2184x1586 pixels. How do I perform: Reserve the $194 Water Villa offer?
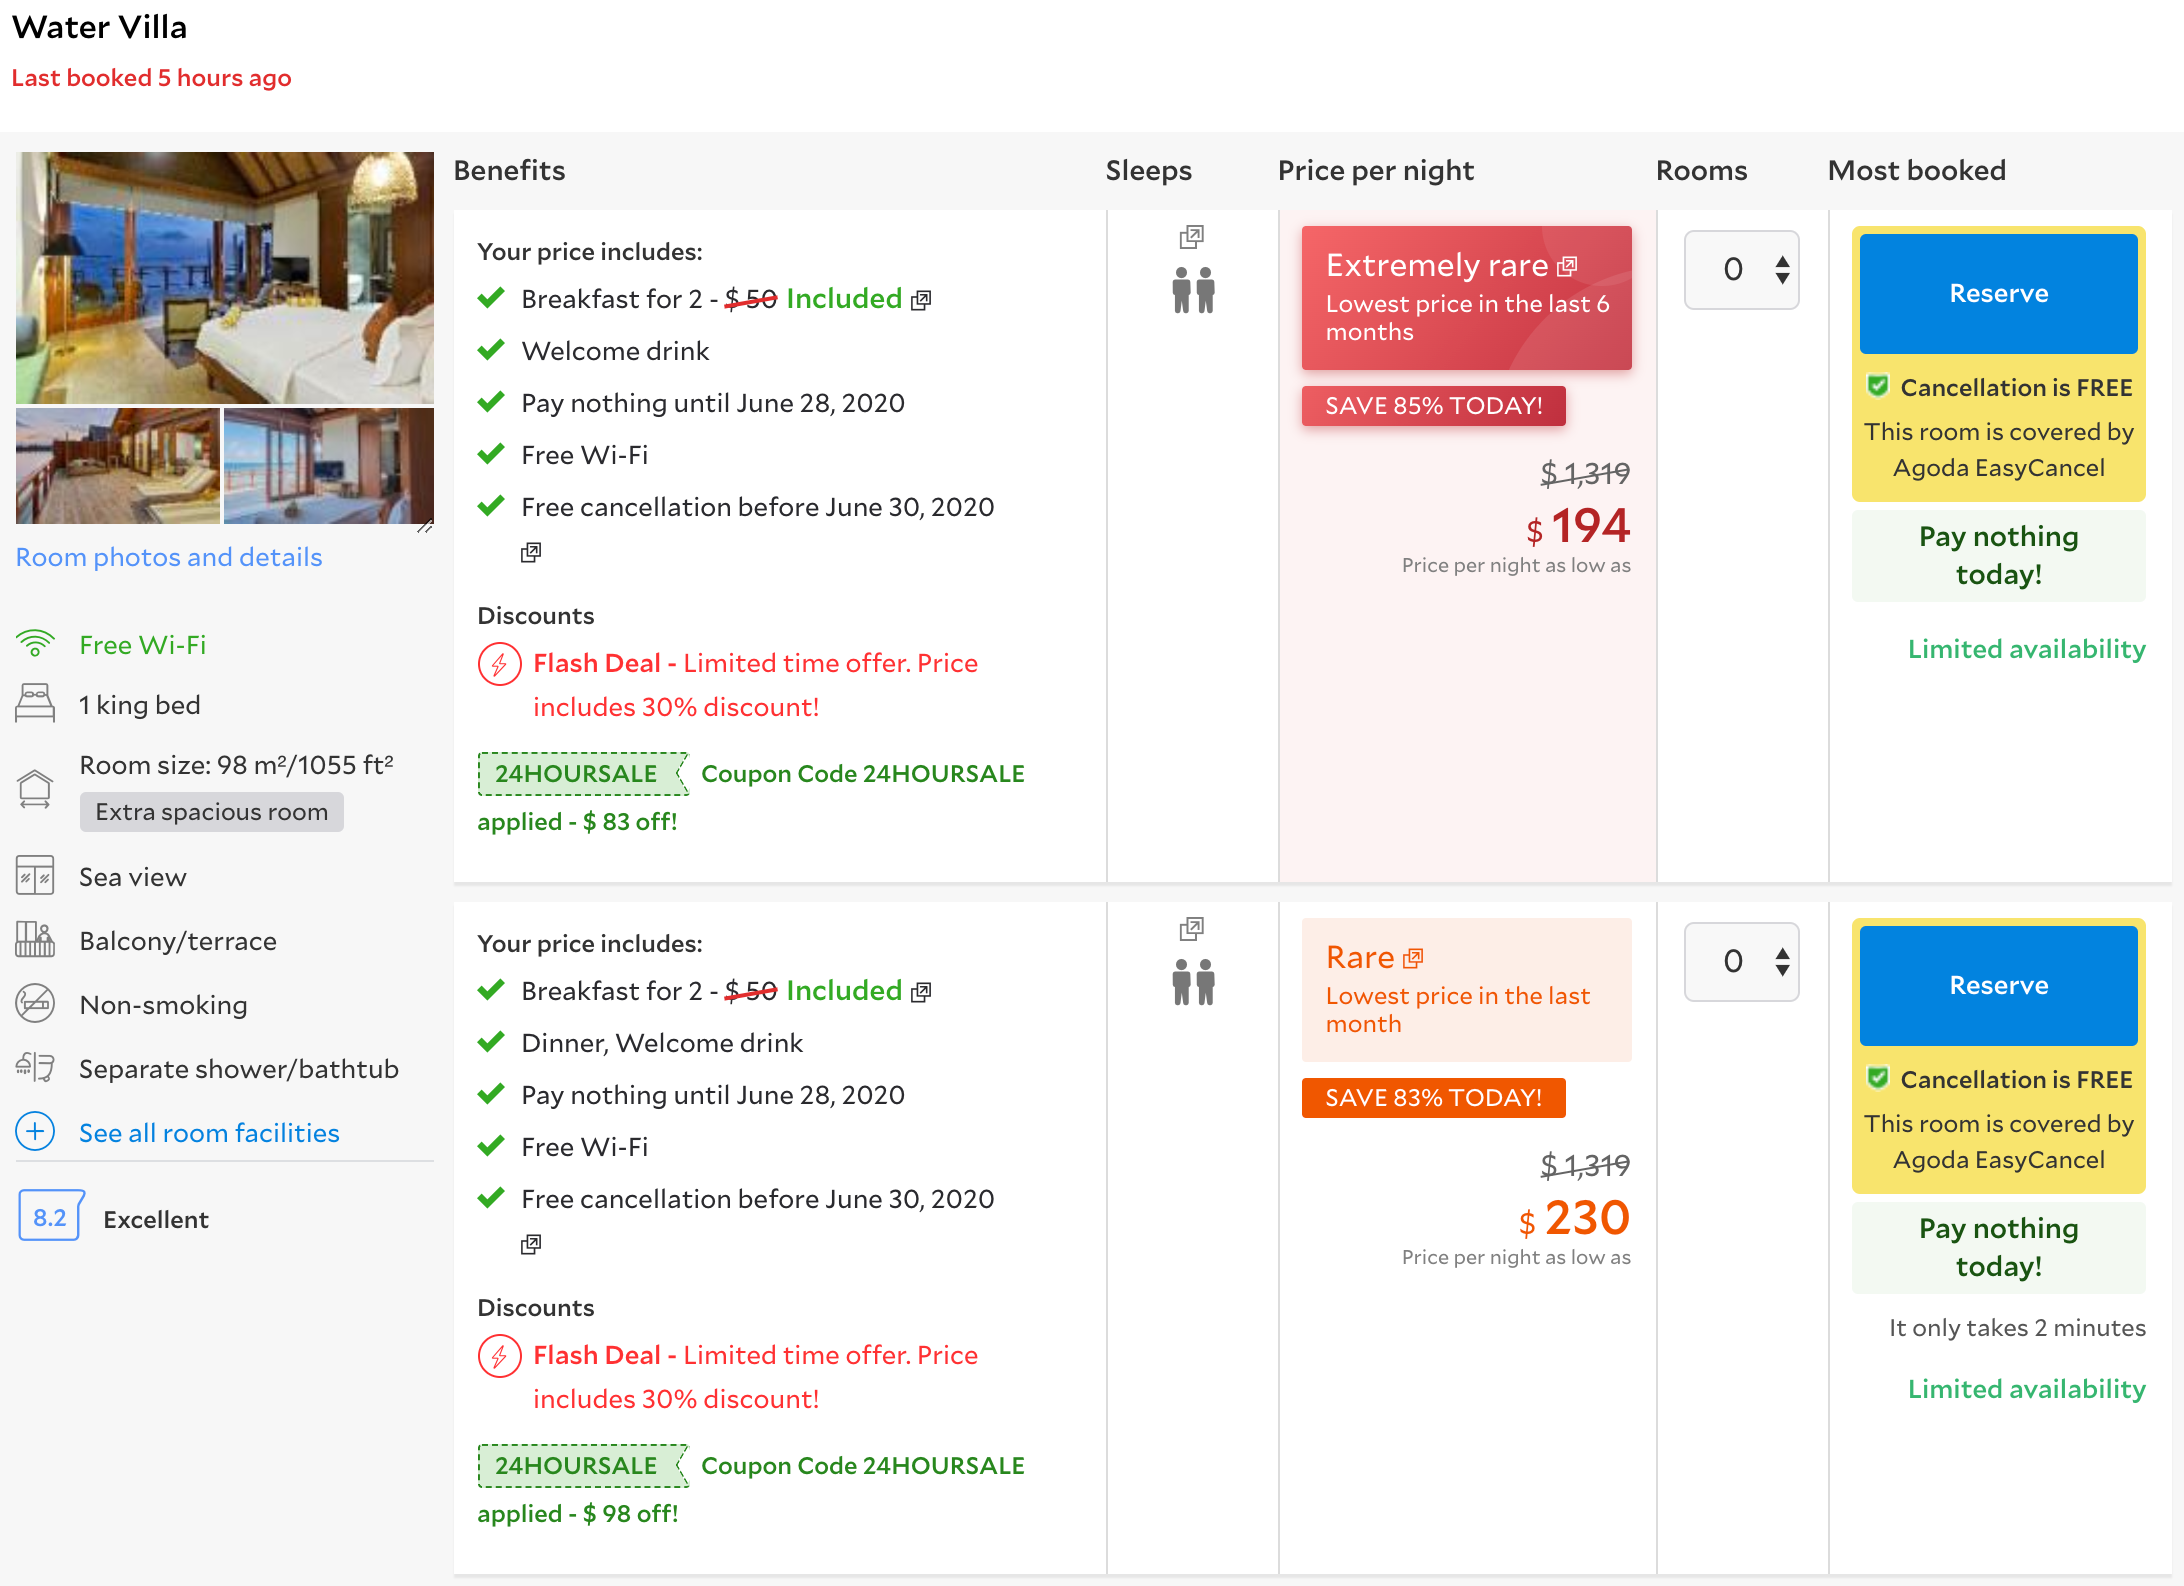[x=1997, y=293]
